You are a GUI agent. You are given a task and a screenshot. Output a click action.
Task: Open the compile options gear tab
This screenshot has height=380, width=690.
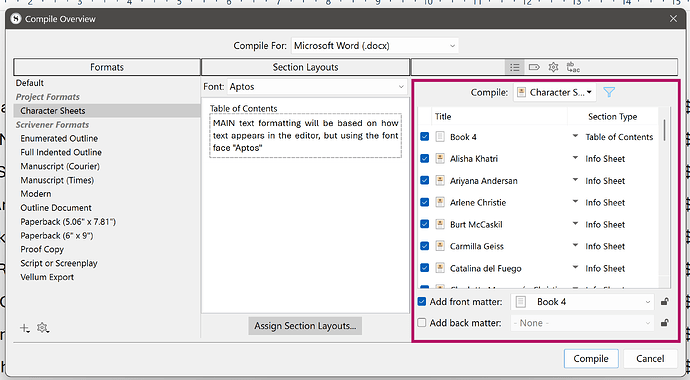[x=553, y=67]
